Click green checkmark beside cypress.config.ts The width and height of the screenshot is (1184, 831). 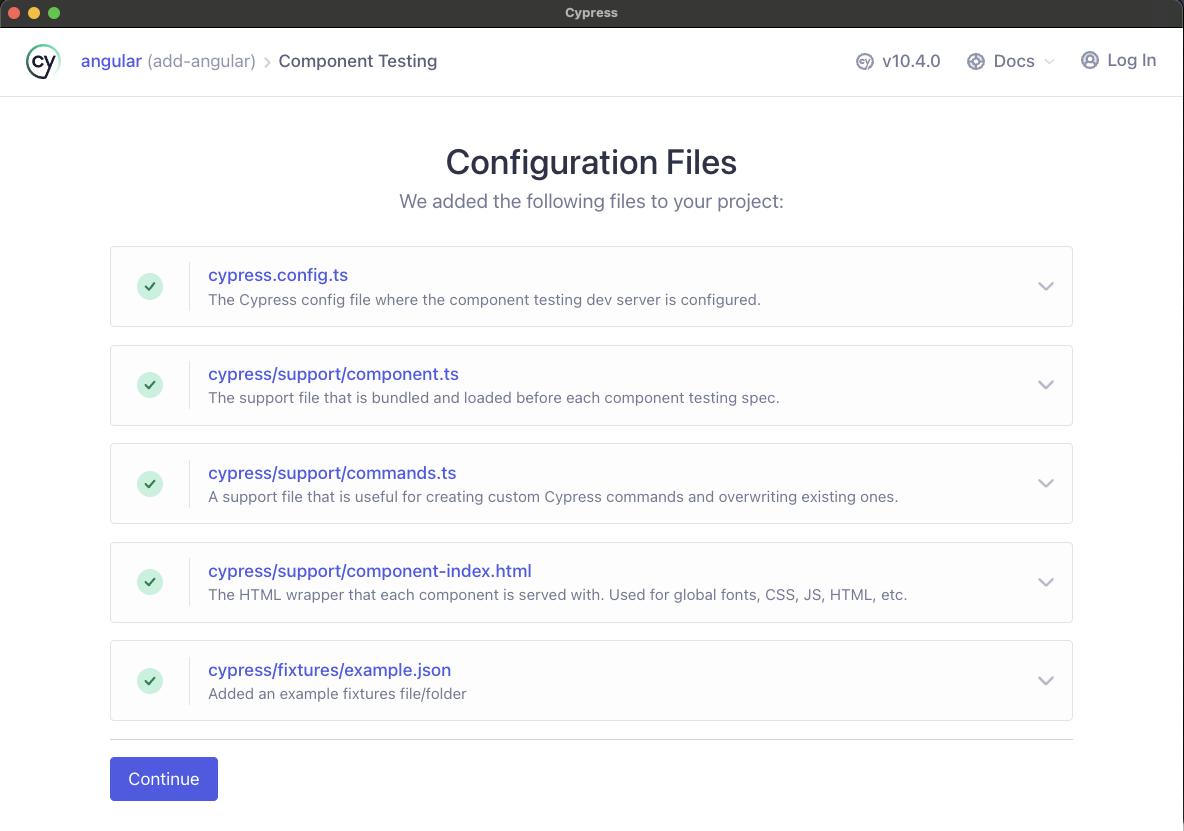click(149, 286)
